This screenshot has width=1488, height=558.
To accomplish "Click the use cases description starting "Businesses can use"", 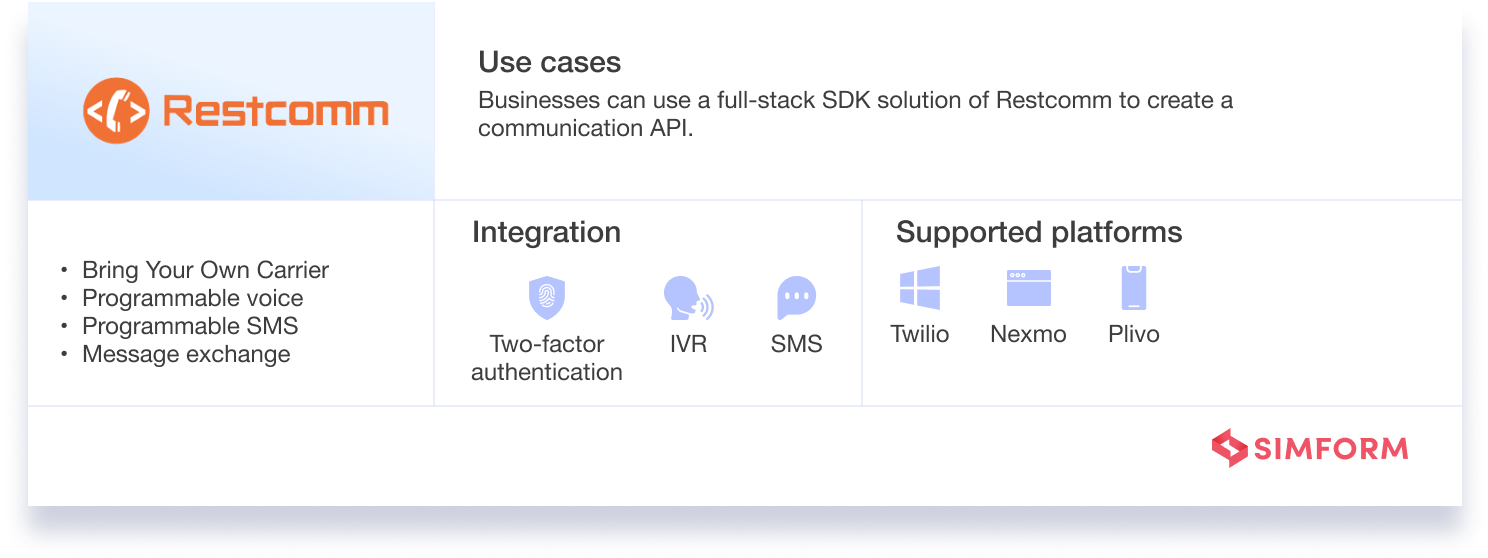I will [855, 115].
